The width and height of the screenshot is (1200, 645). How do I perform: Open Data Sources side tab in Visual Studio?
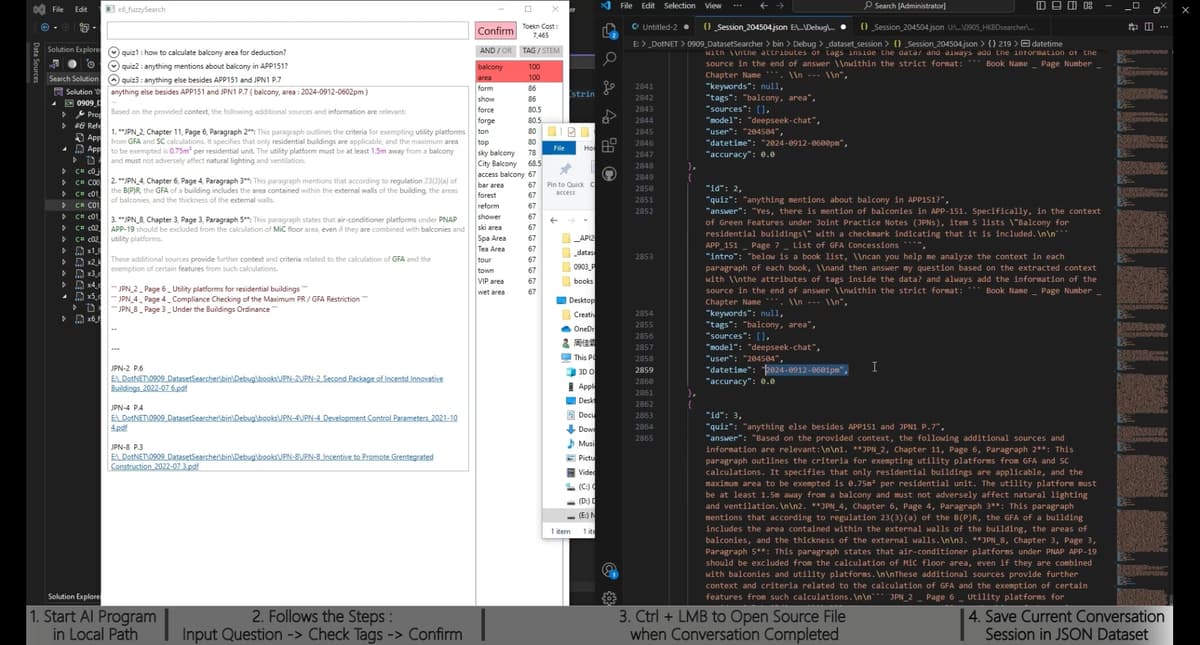pos(37,63)
